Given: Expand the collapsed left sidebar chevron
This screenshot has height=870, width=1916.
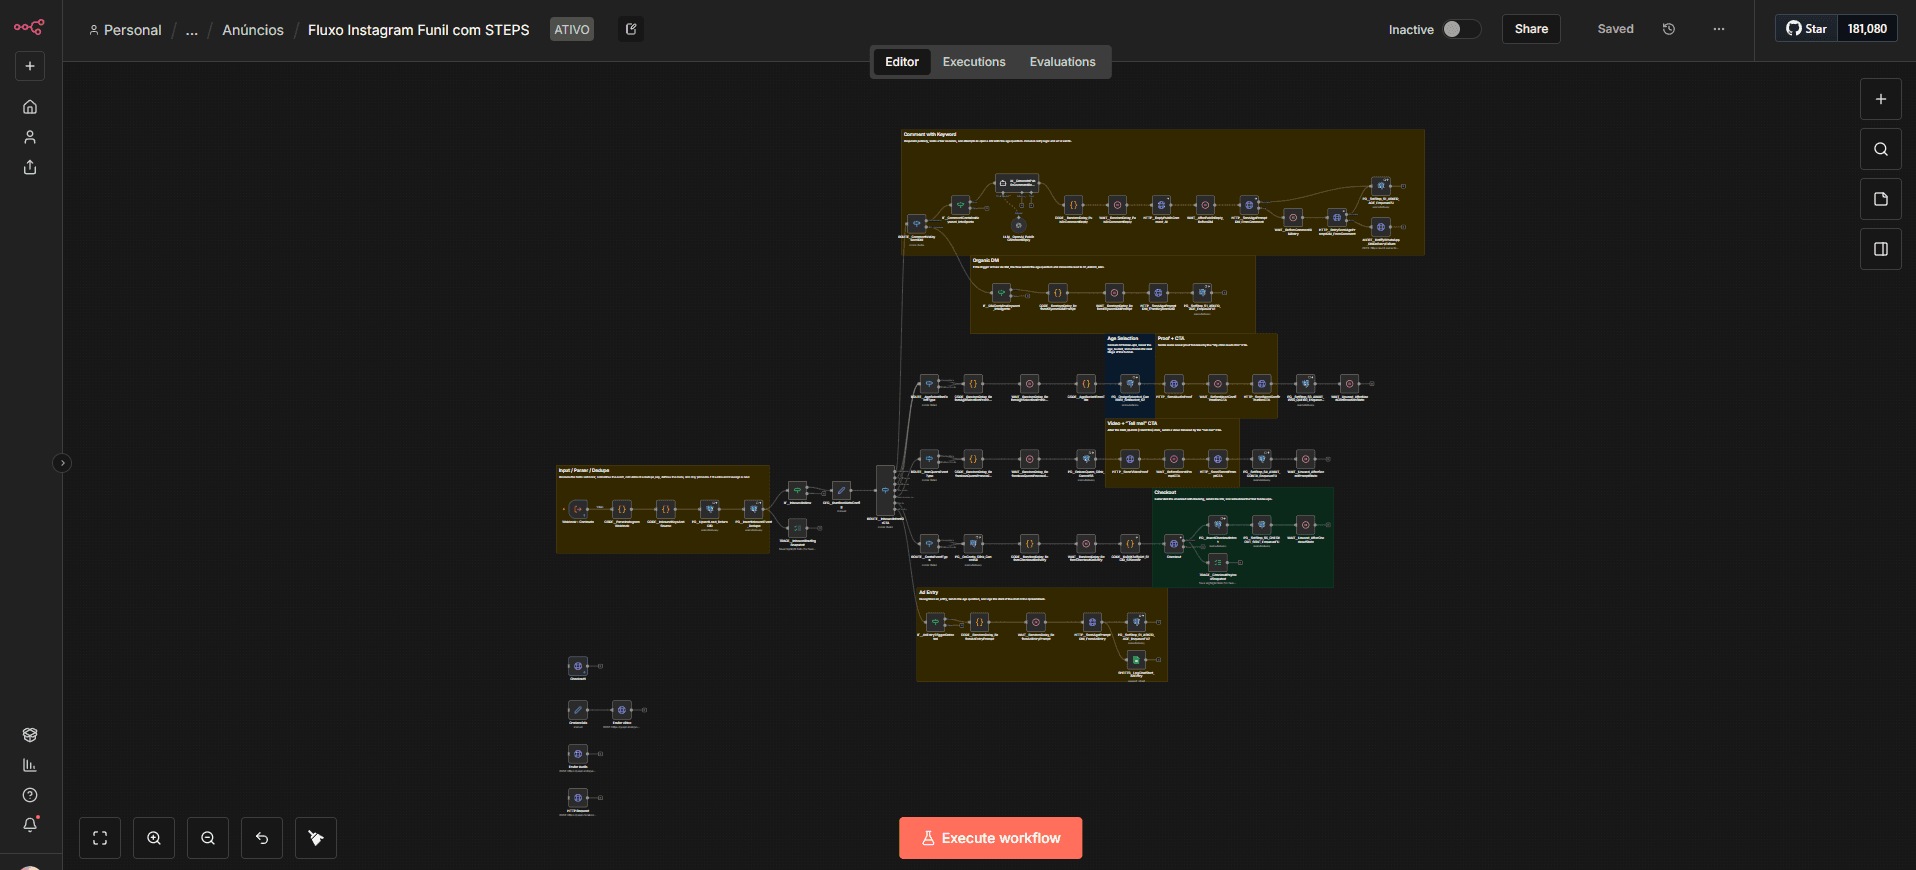Looking at the screenshot, I should click(x=62, y=463).
